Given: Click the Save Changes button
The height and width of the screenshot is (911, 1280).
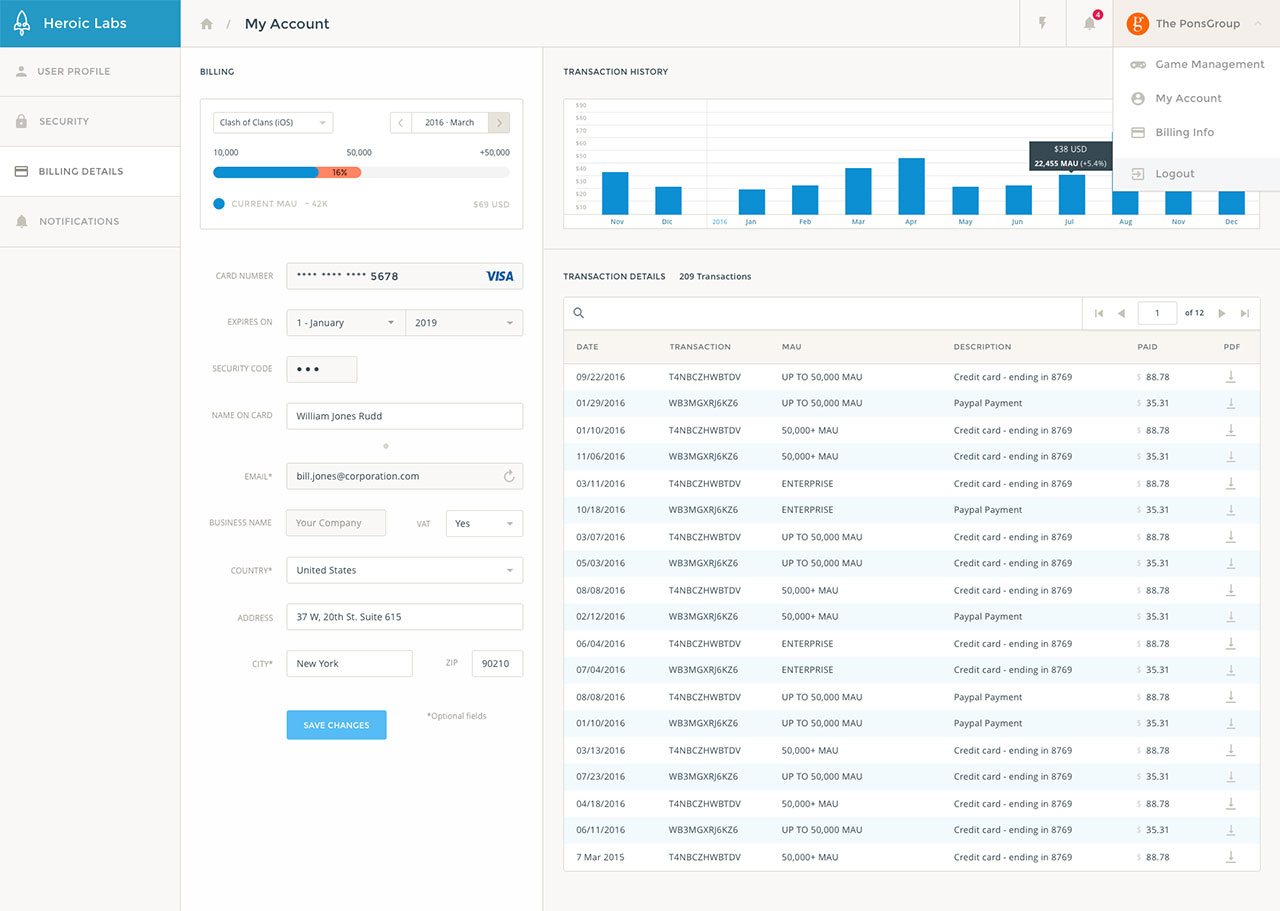Looking at the screenshot, I should coord(336,725).
